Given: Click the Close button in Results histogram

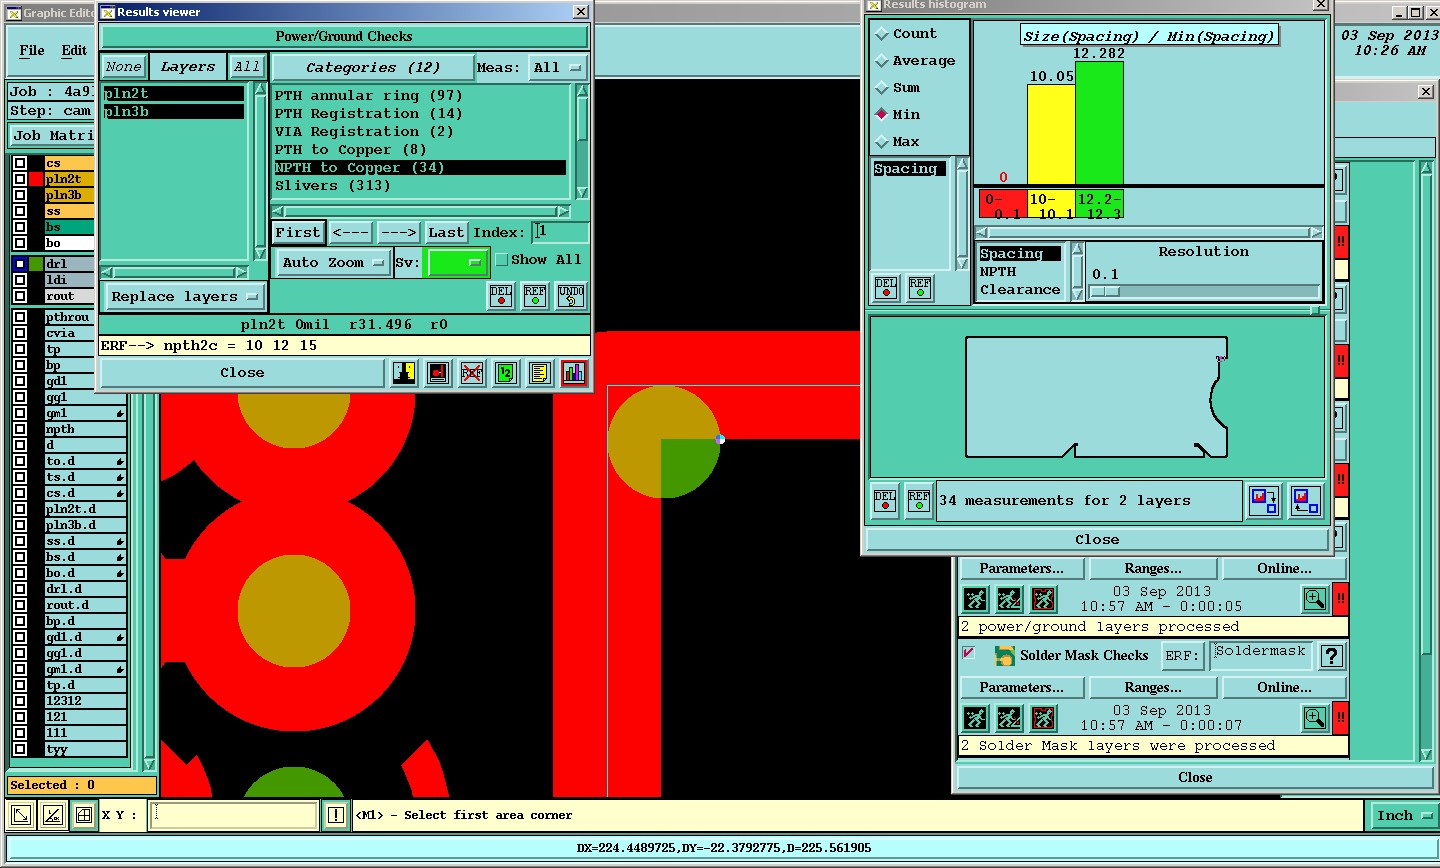Looking at the screenshot, I should tap(1097, 540).
